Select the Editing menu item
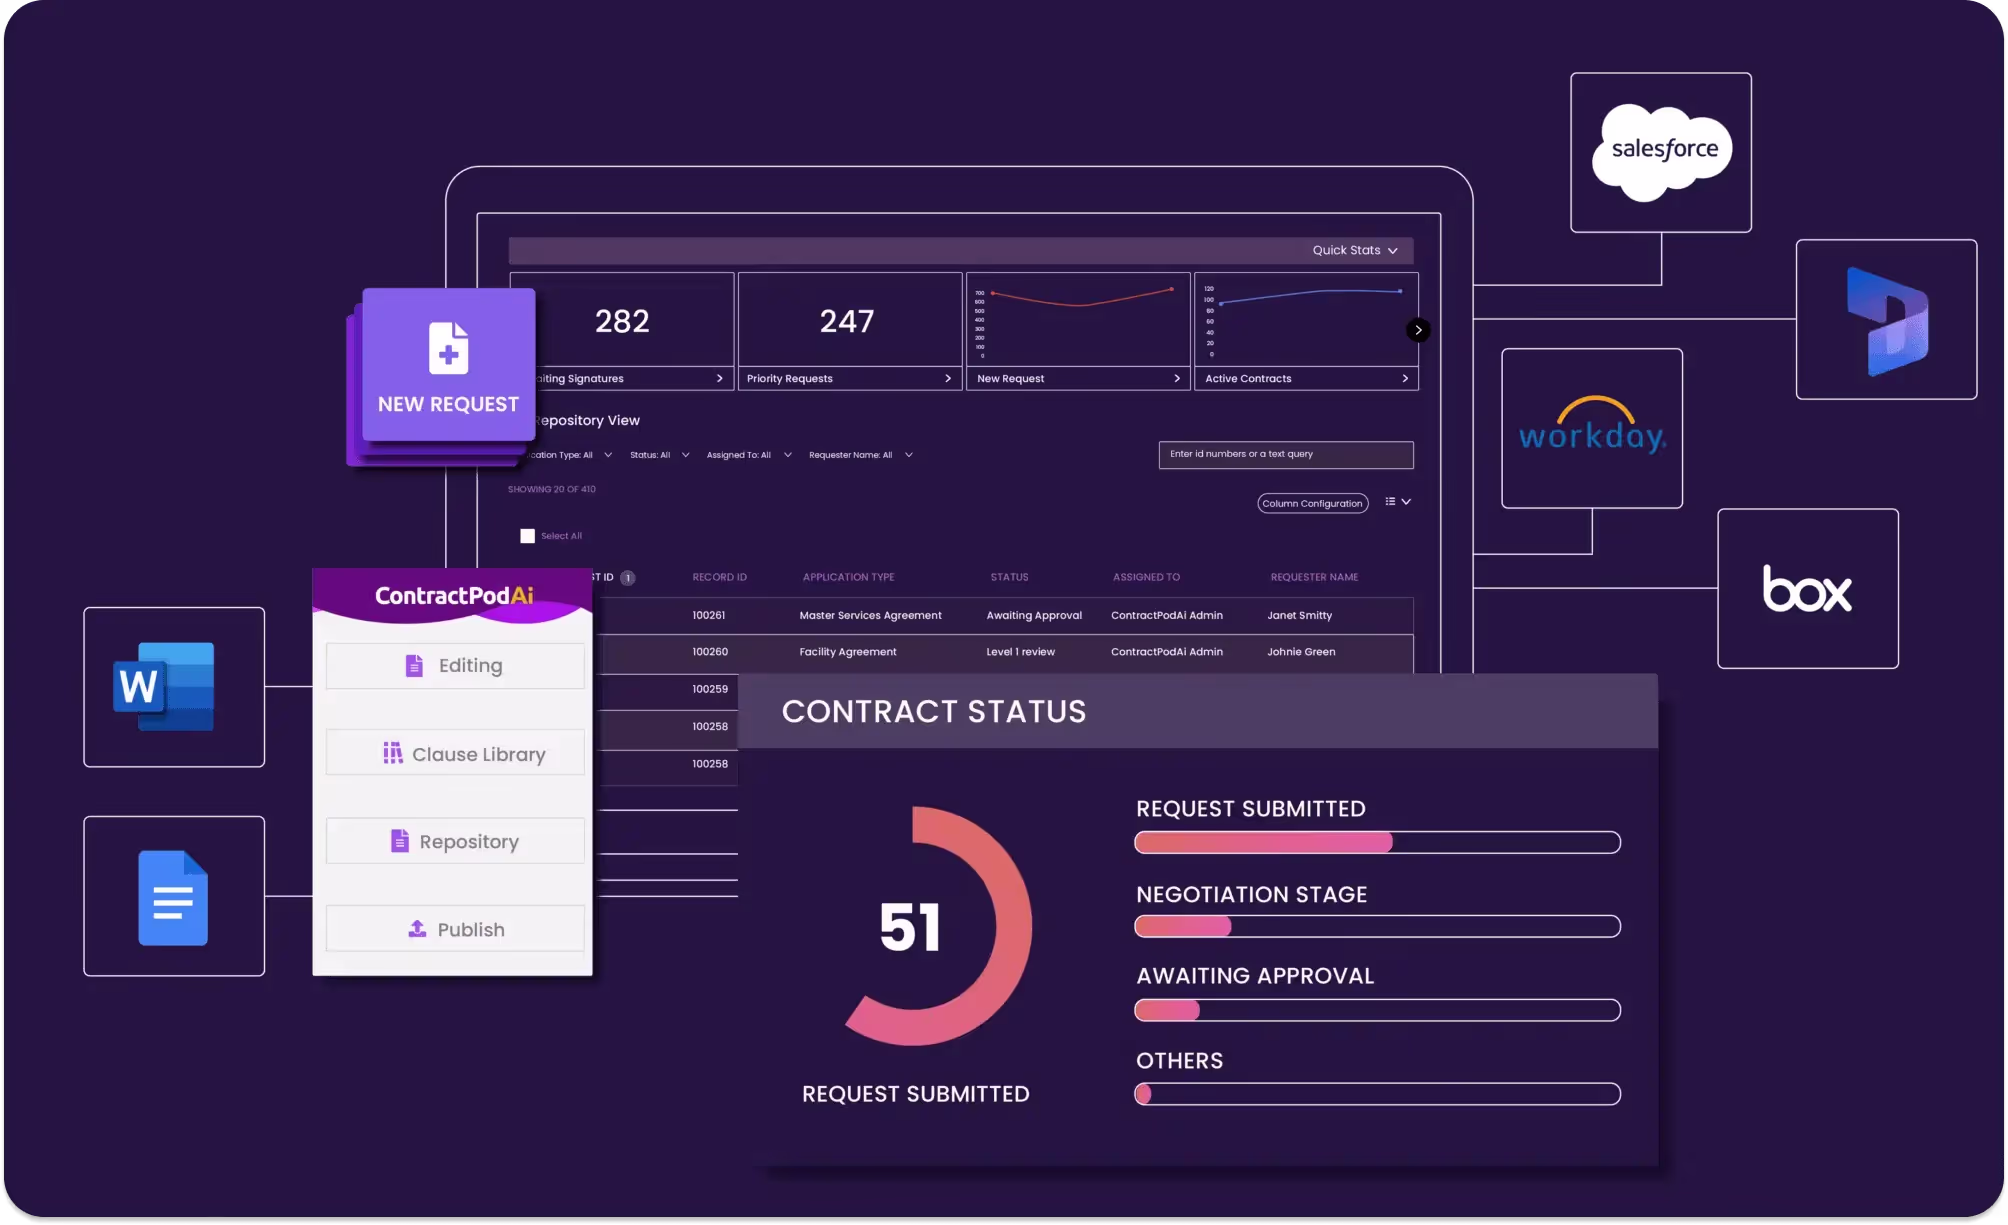Viewport: 2008px width, 1225px height. click(x=455, y=666)
